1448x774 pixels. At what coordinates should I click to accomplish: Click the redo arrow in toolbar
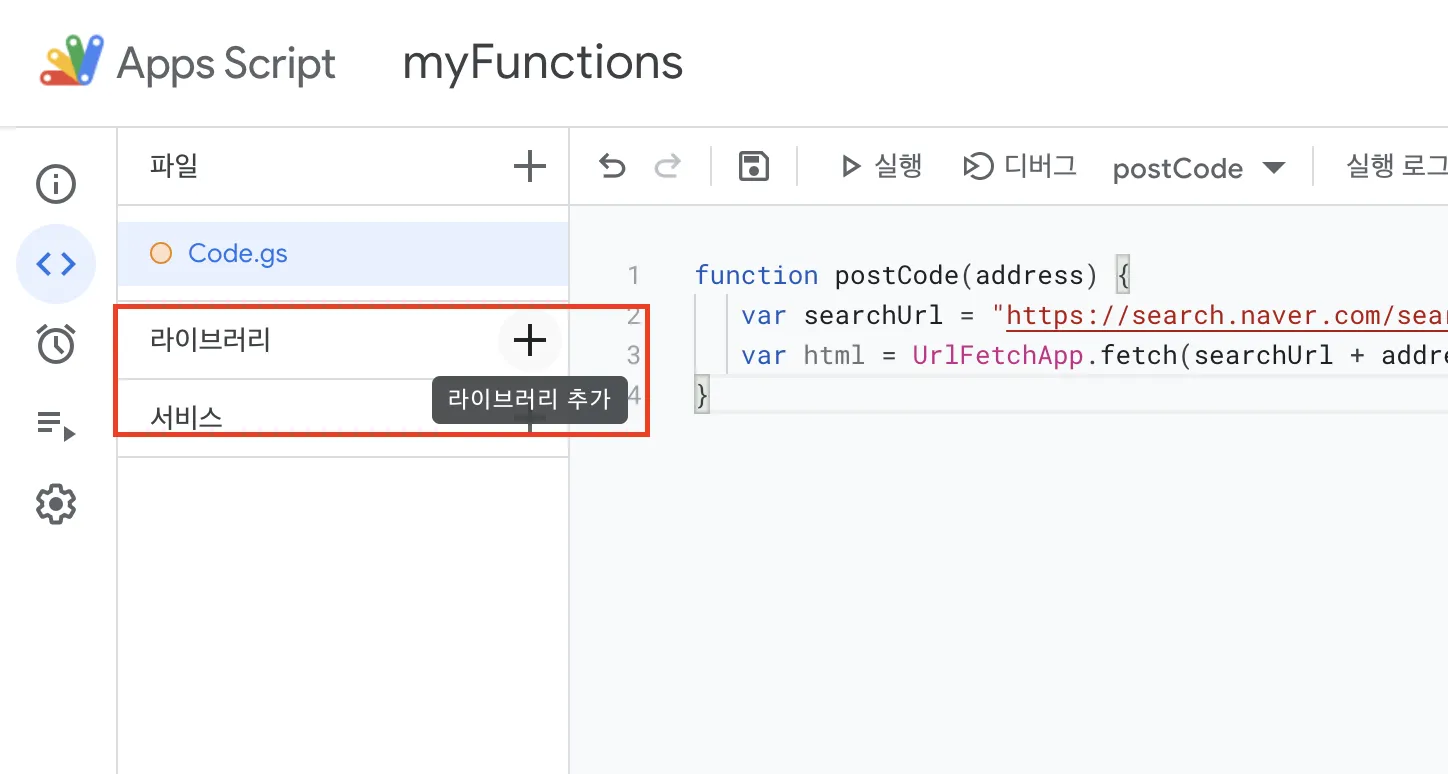[x=667, y=166]
